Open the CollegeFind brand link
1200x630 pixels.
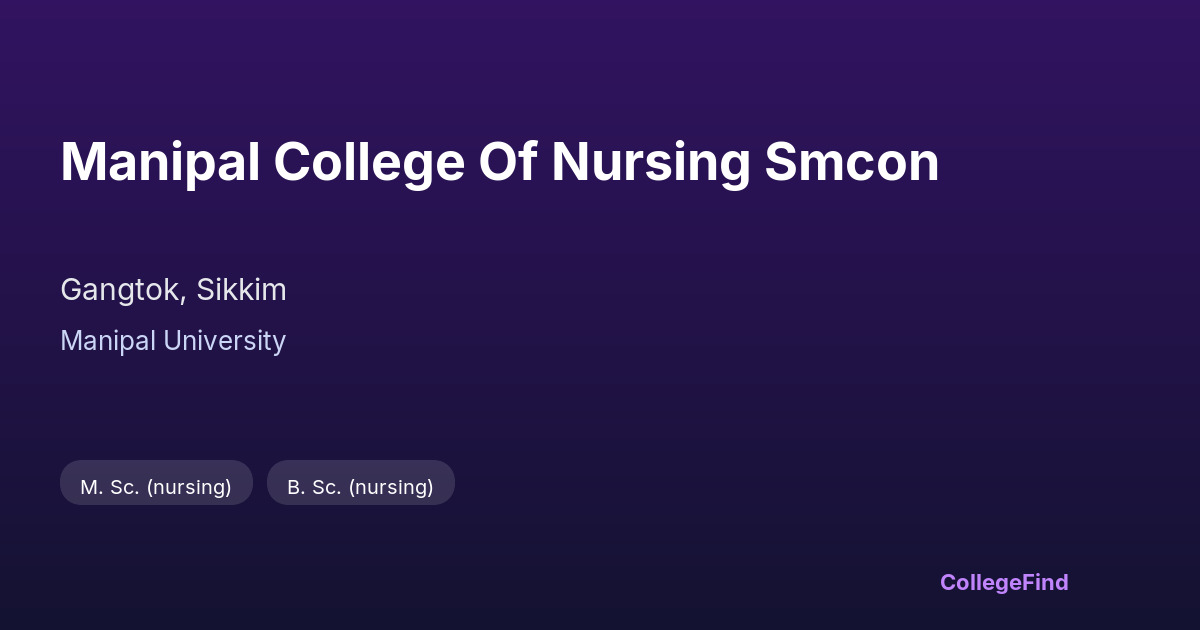(1004, 582)
